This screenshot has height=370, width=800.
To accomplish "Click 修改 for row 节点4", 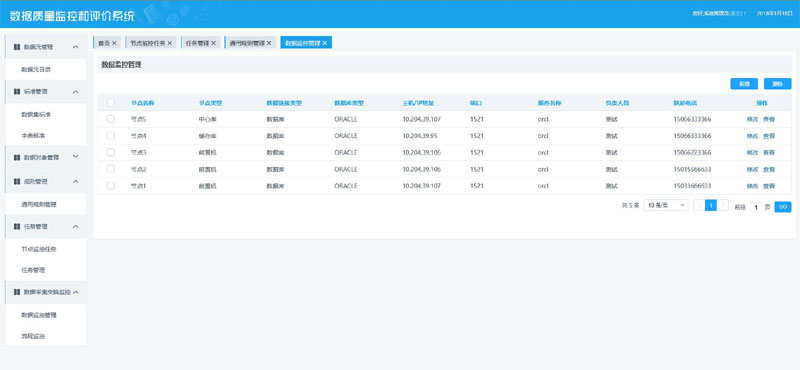I will point(752,136).
